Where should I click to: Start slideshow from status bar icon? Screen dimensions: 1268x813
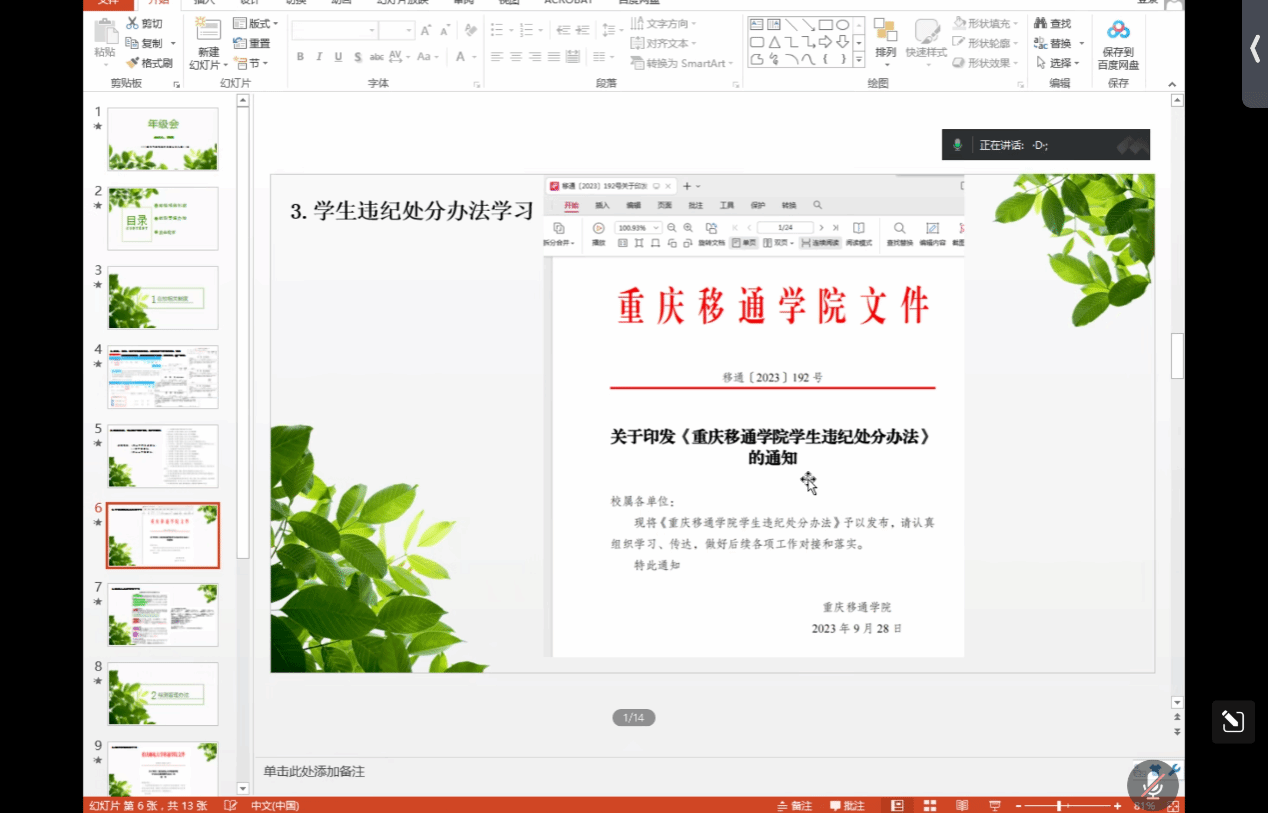tap(995, 805)
